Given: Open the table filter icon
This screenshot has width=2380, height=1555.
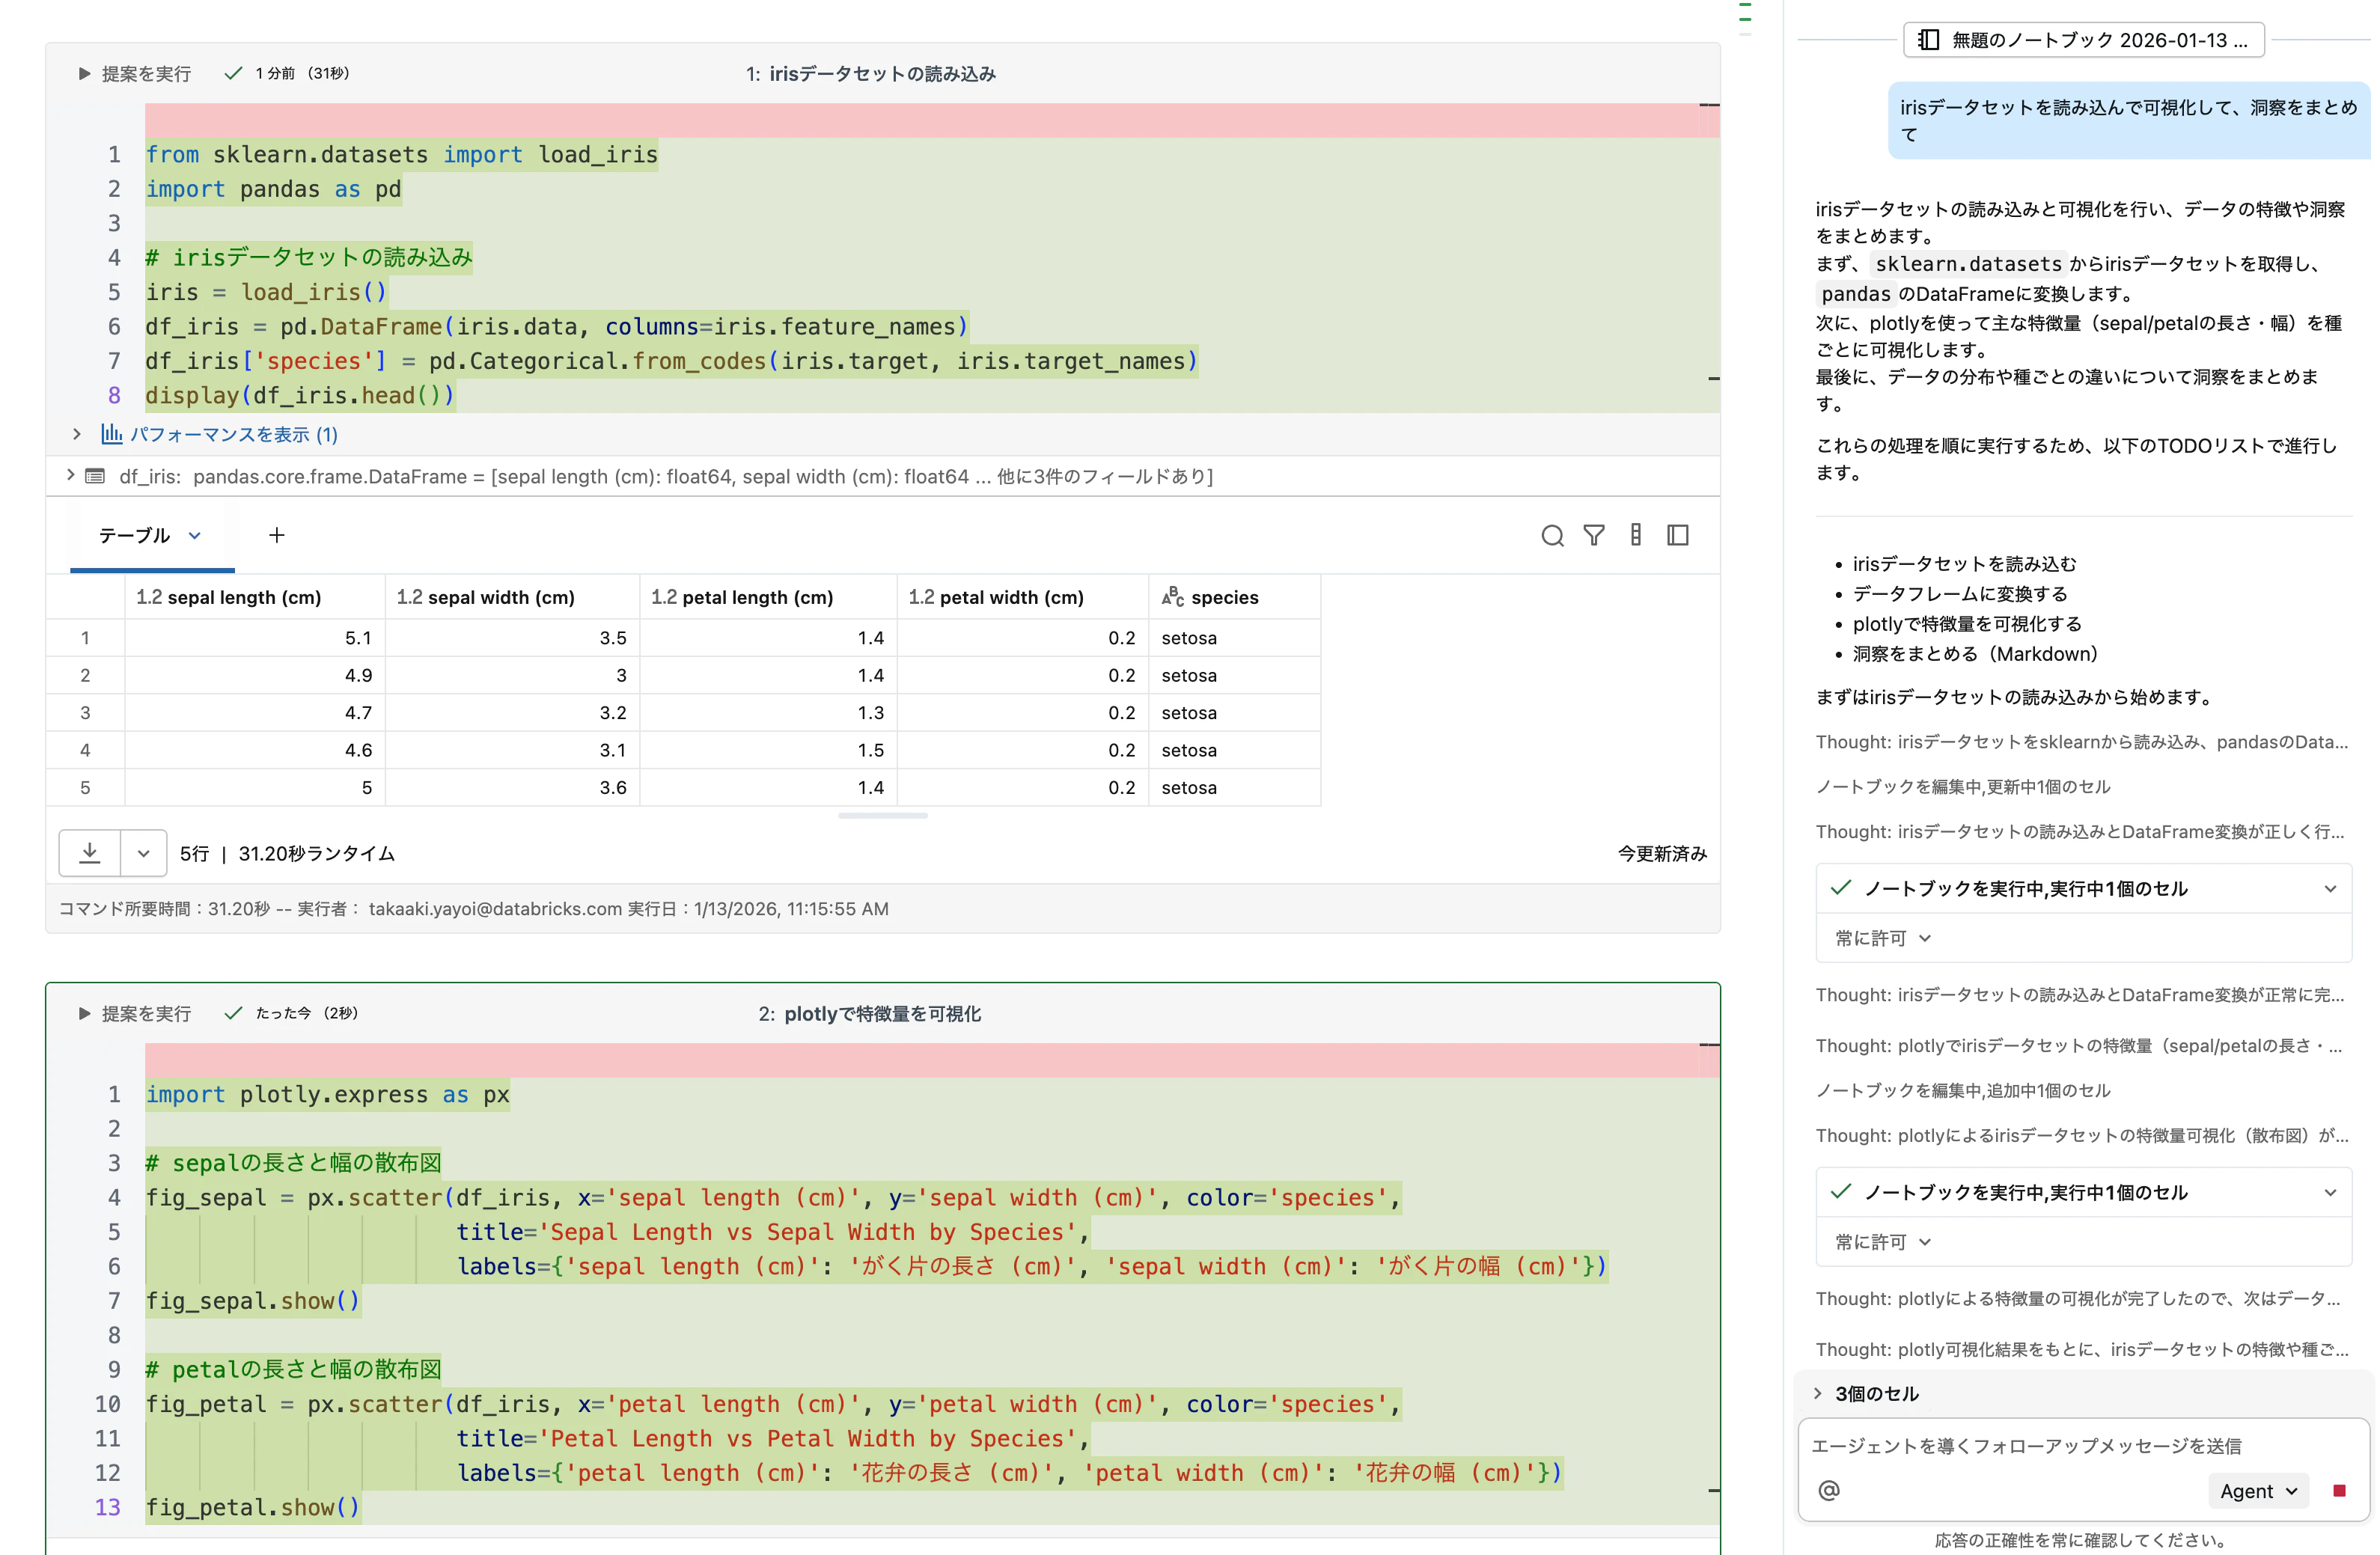Looking at the screenshot, I should click(1594, 535).
